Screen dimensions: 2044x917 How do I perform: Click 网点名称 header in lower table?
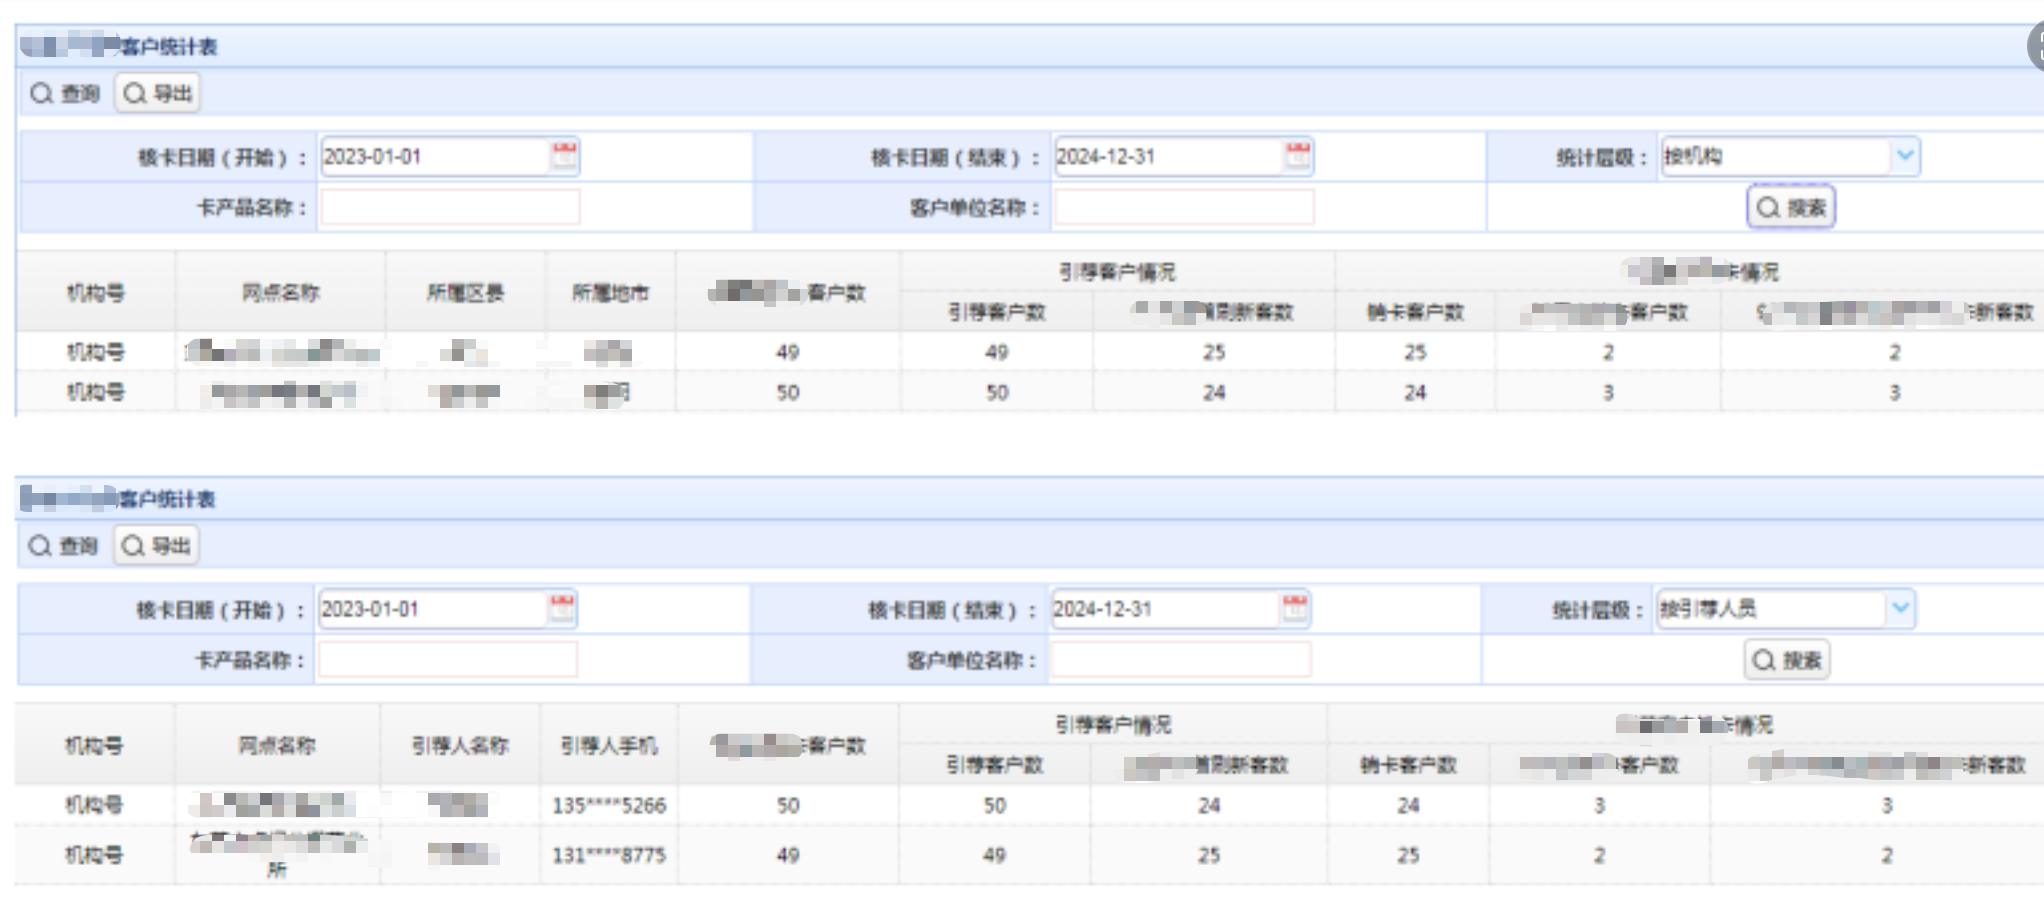pos(277,745)
